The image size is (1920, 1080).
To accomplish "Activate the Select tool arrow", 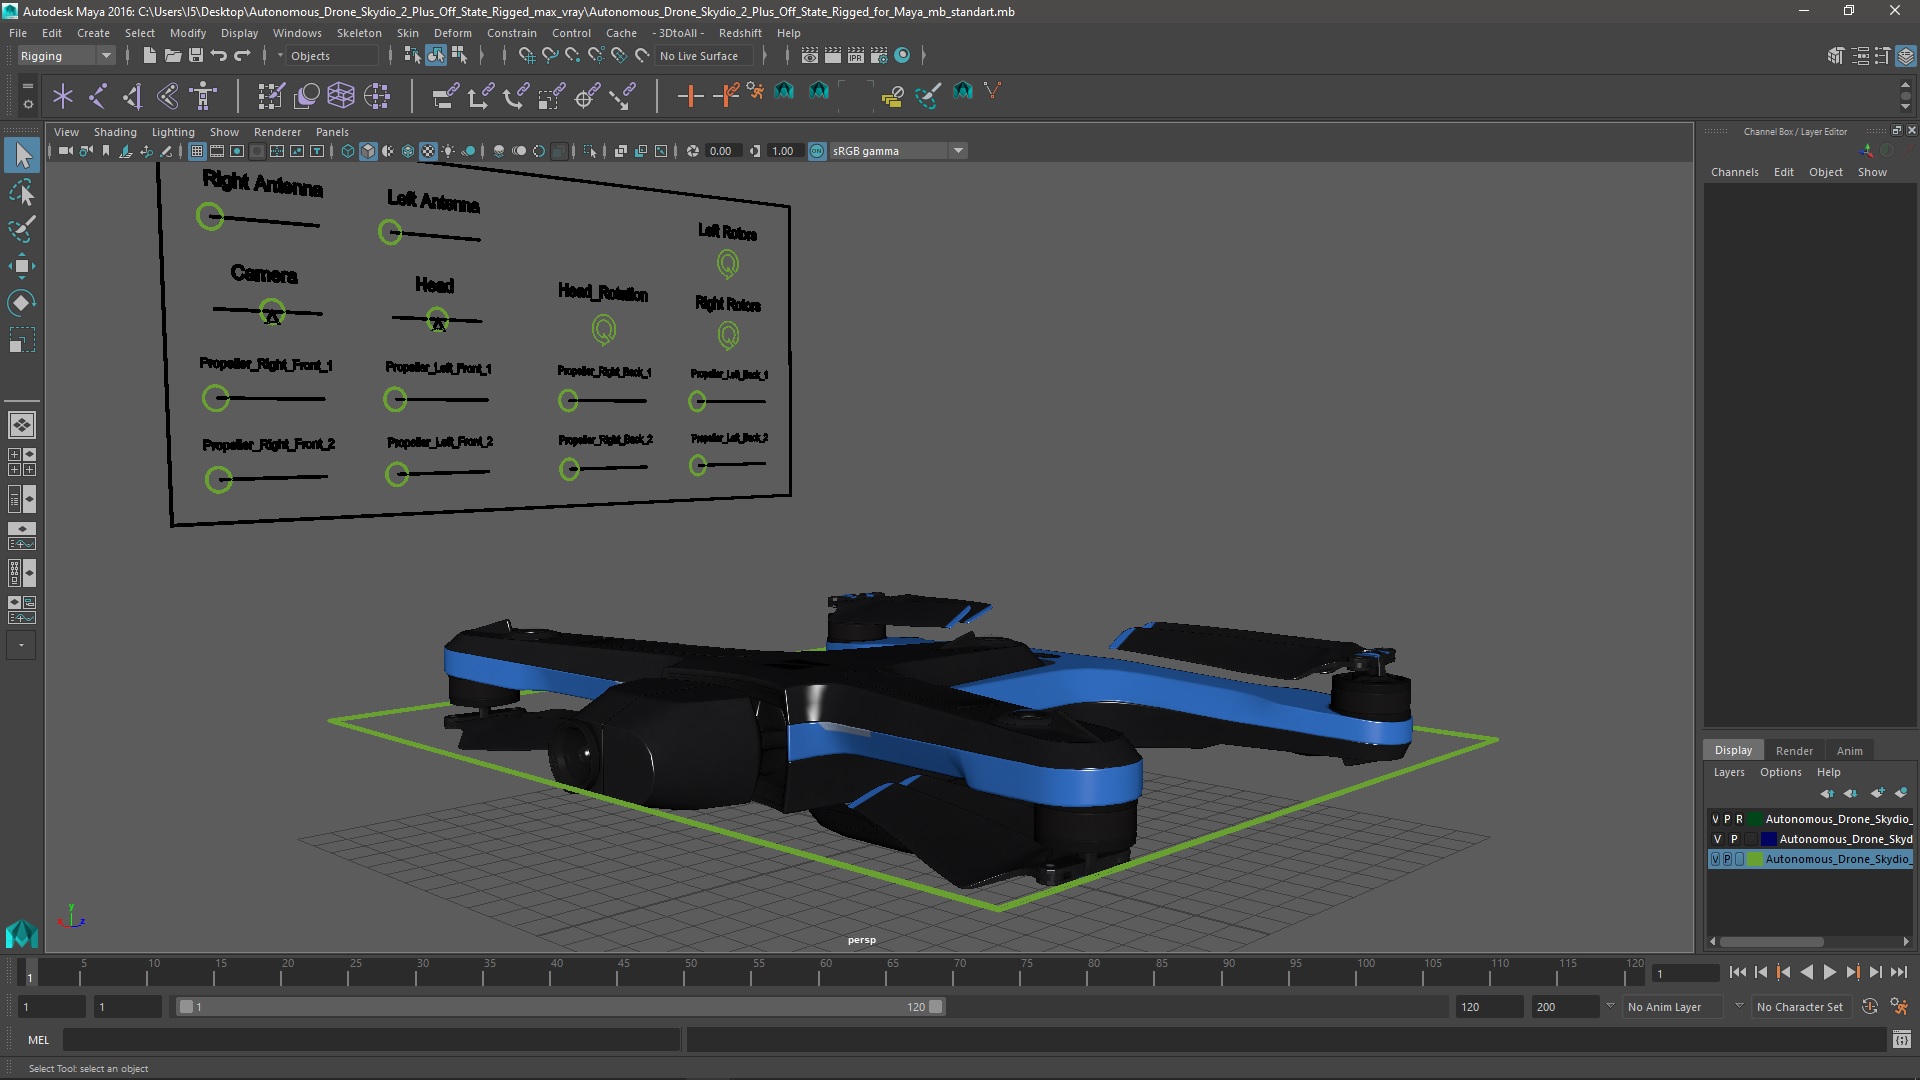I will [22, 155].
